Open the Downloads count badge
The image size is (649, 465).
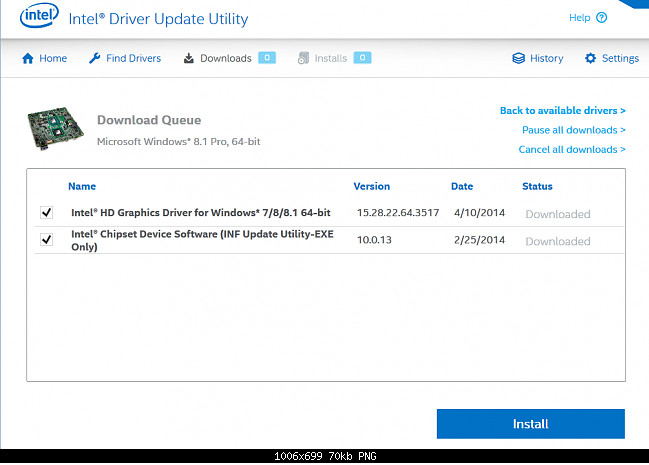pyautogui.click(x=267, y=58)
